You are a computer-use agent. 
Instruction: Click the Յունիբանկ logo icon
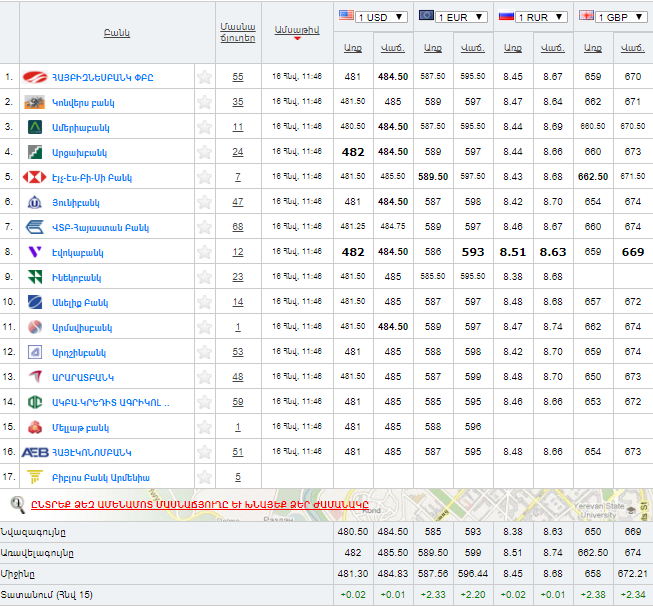[35, 202]
